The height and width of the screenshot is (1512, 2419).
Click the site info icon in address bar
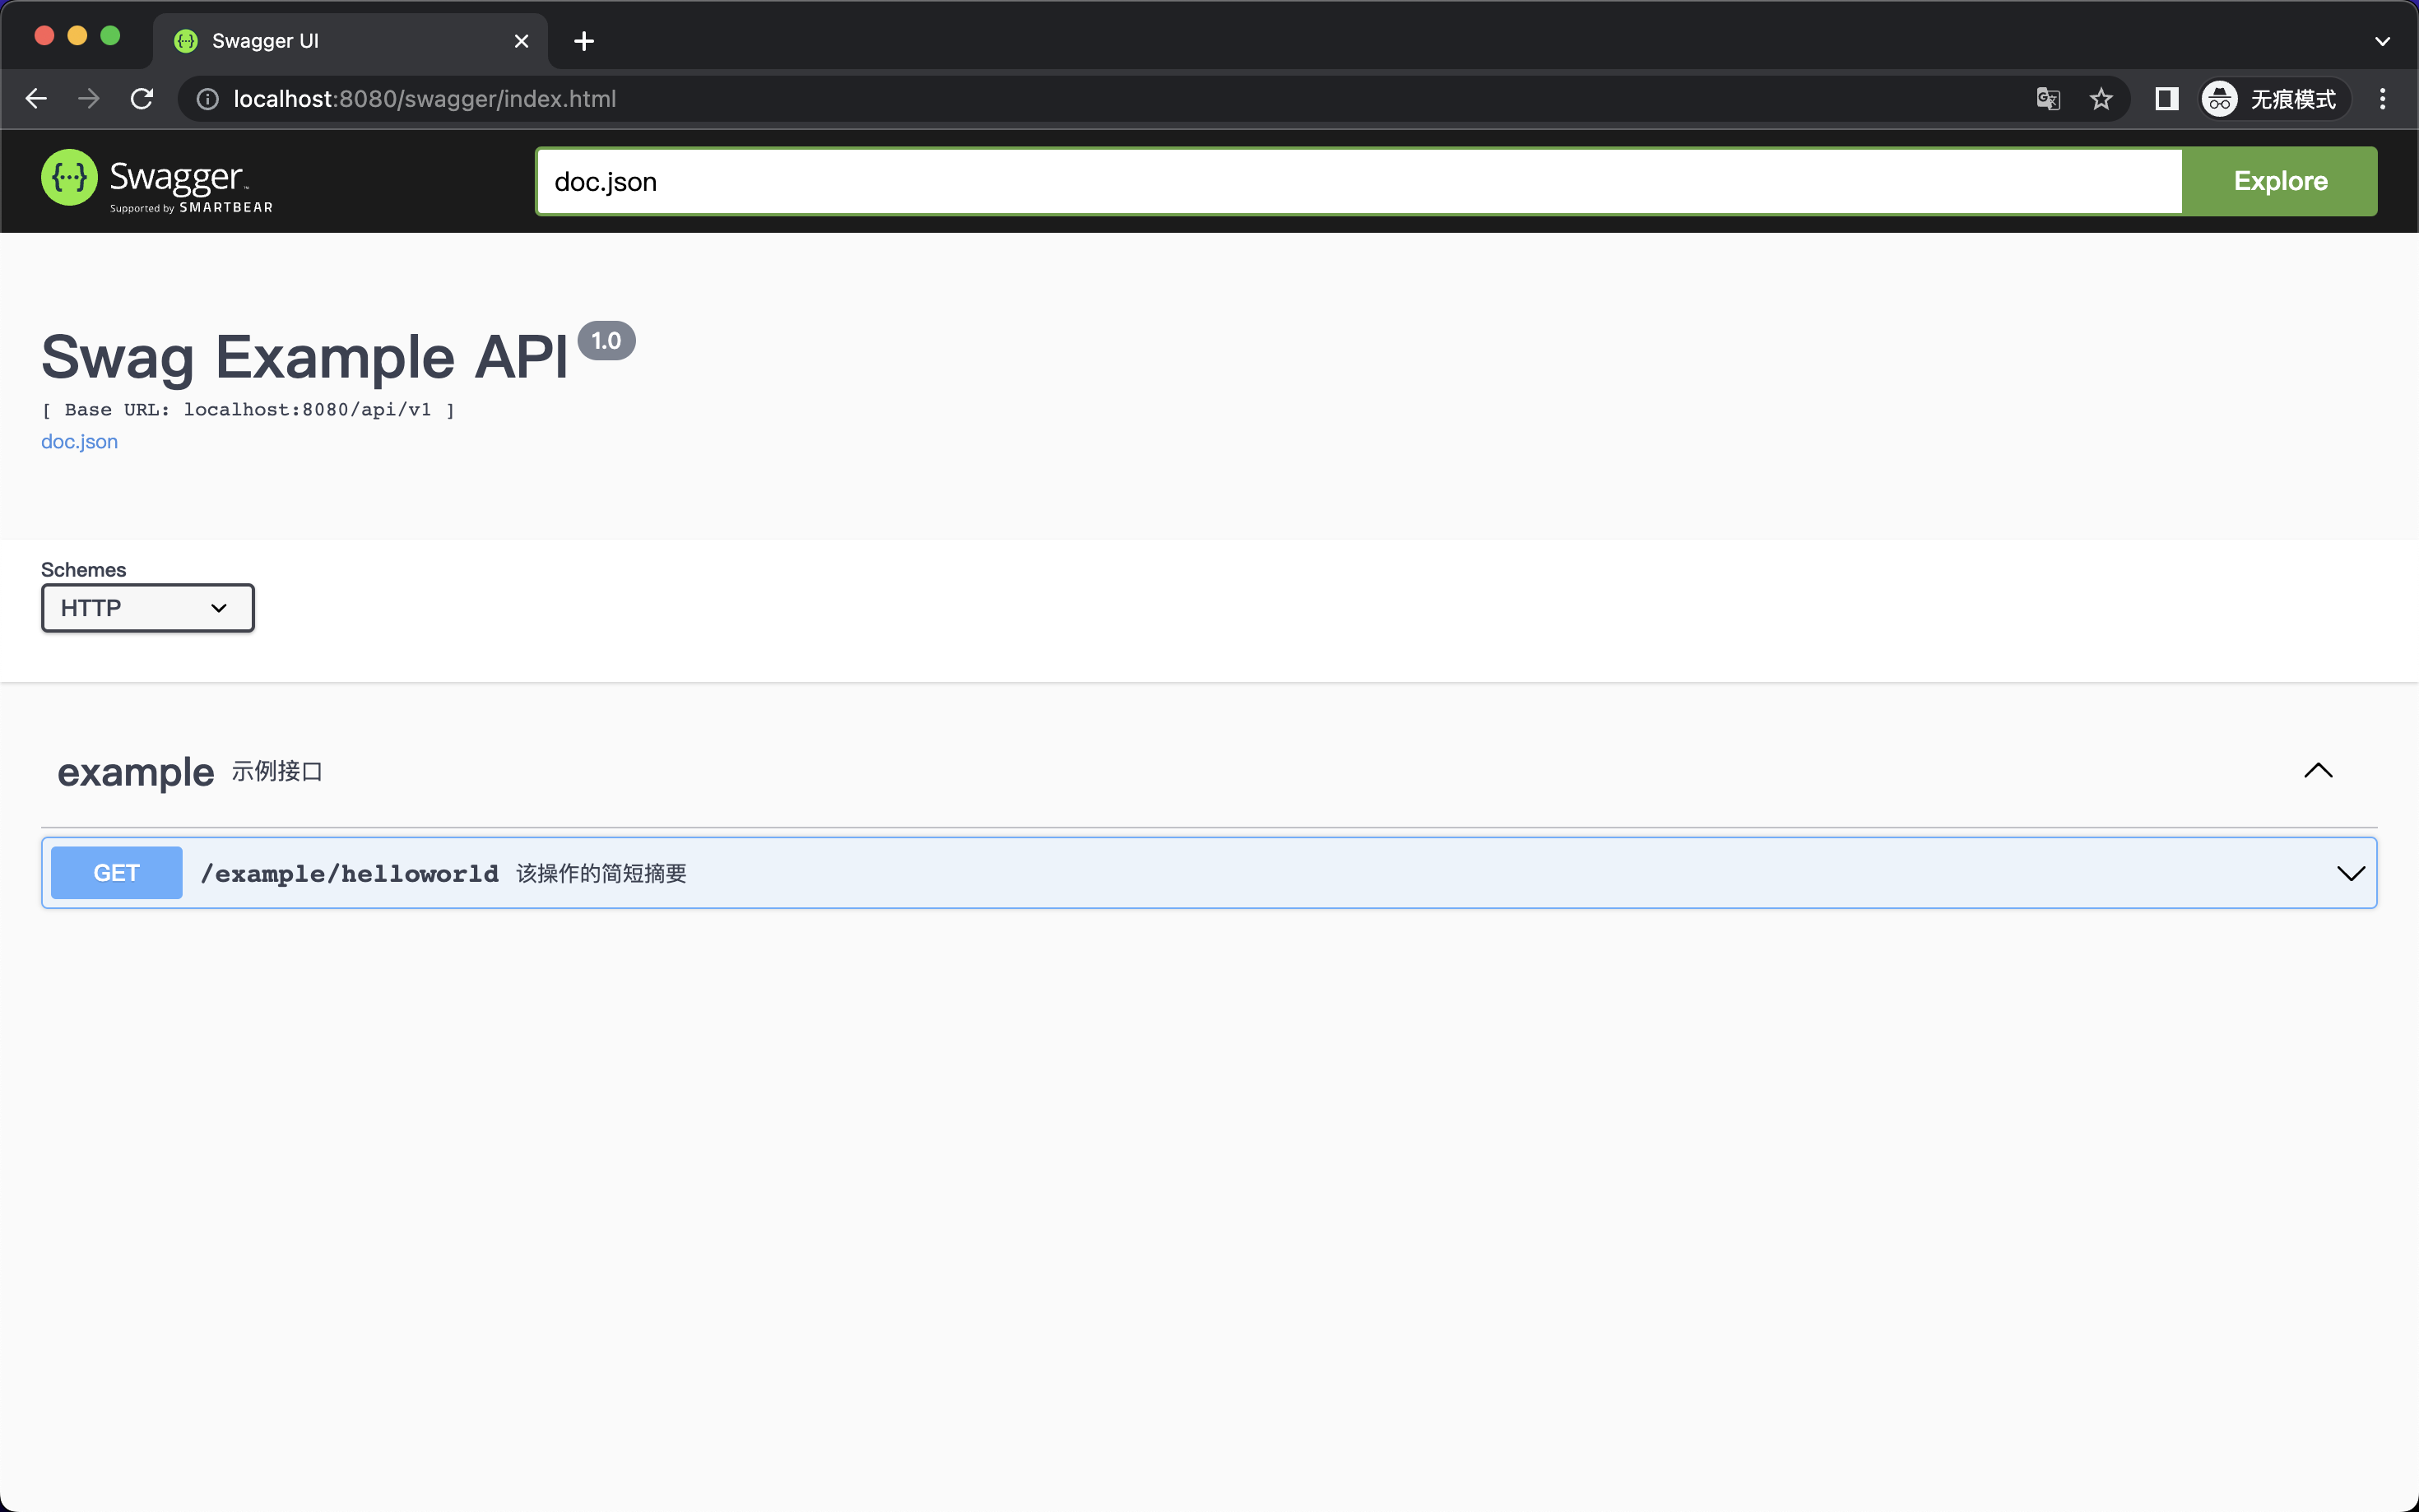[206, 98]
